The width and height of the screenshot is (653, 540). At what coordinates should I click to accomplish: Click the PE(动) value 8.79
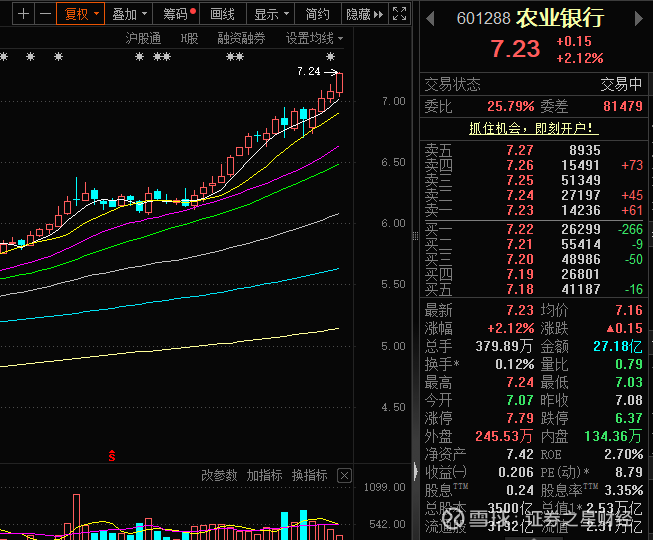tap(629, 472)
